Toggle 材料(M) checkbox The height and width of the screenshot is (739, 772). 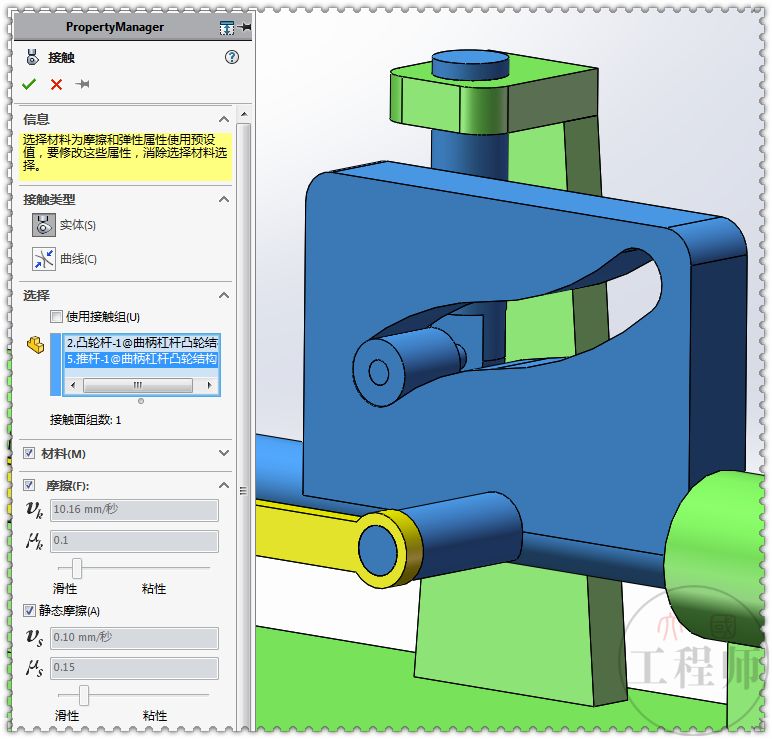(29, 453)
